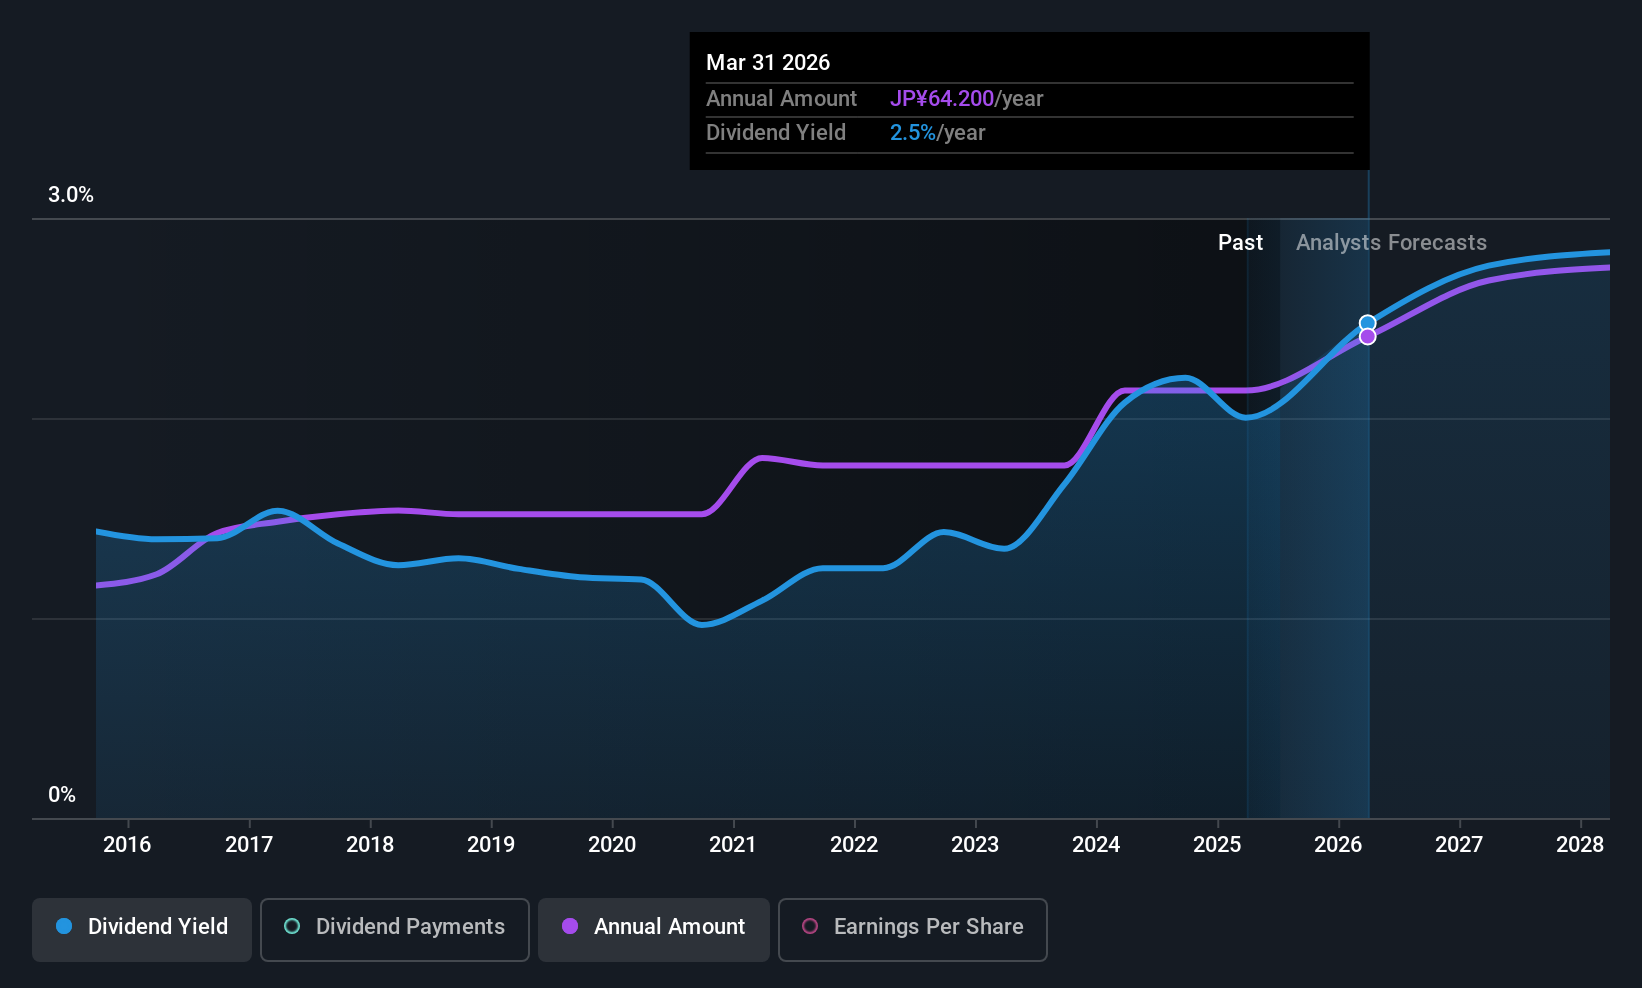Viewport: 1642px width, 988px height.
Task: Click the 3.0% y-axis label
Action: click(x=71, y=195)
